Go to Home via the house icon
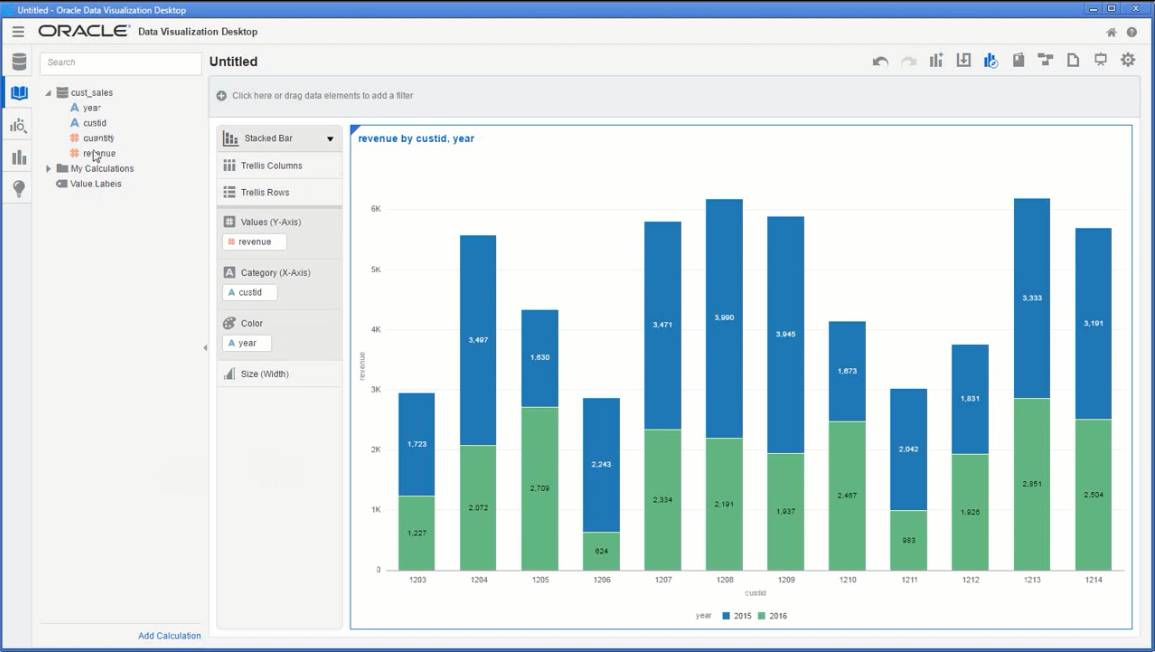This screenshot has width=1155, height=652. point(1112,32)
